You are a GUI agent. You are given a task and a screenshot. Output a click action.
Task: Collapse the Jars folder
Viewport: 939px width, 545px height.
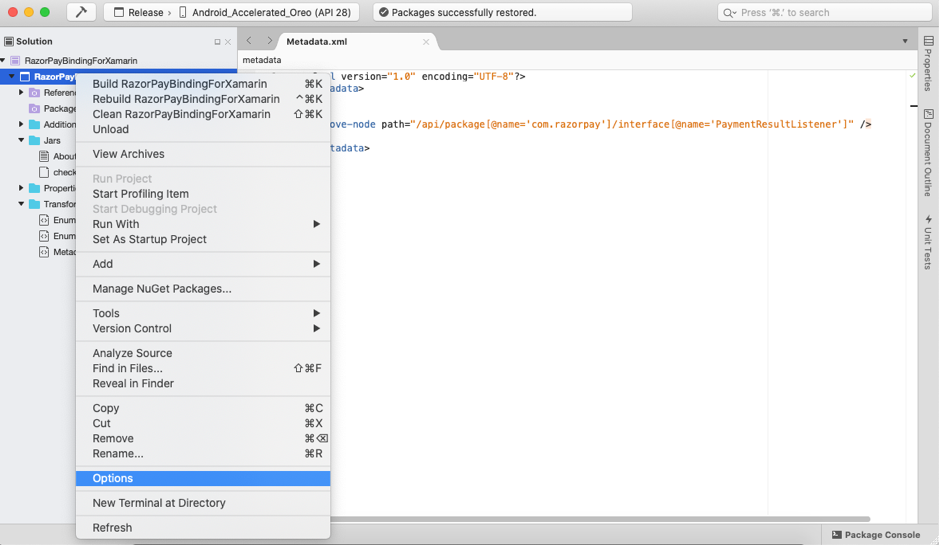pyautogui.click(x=21, y=140)
